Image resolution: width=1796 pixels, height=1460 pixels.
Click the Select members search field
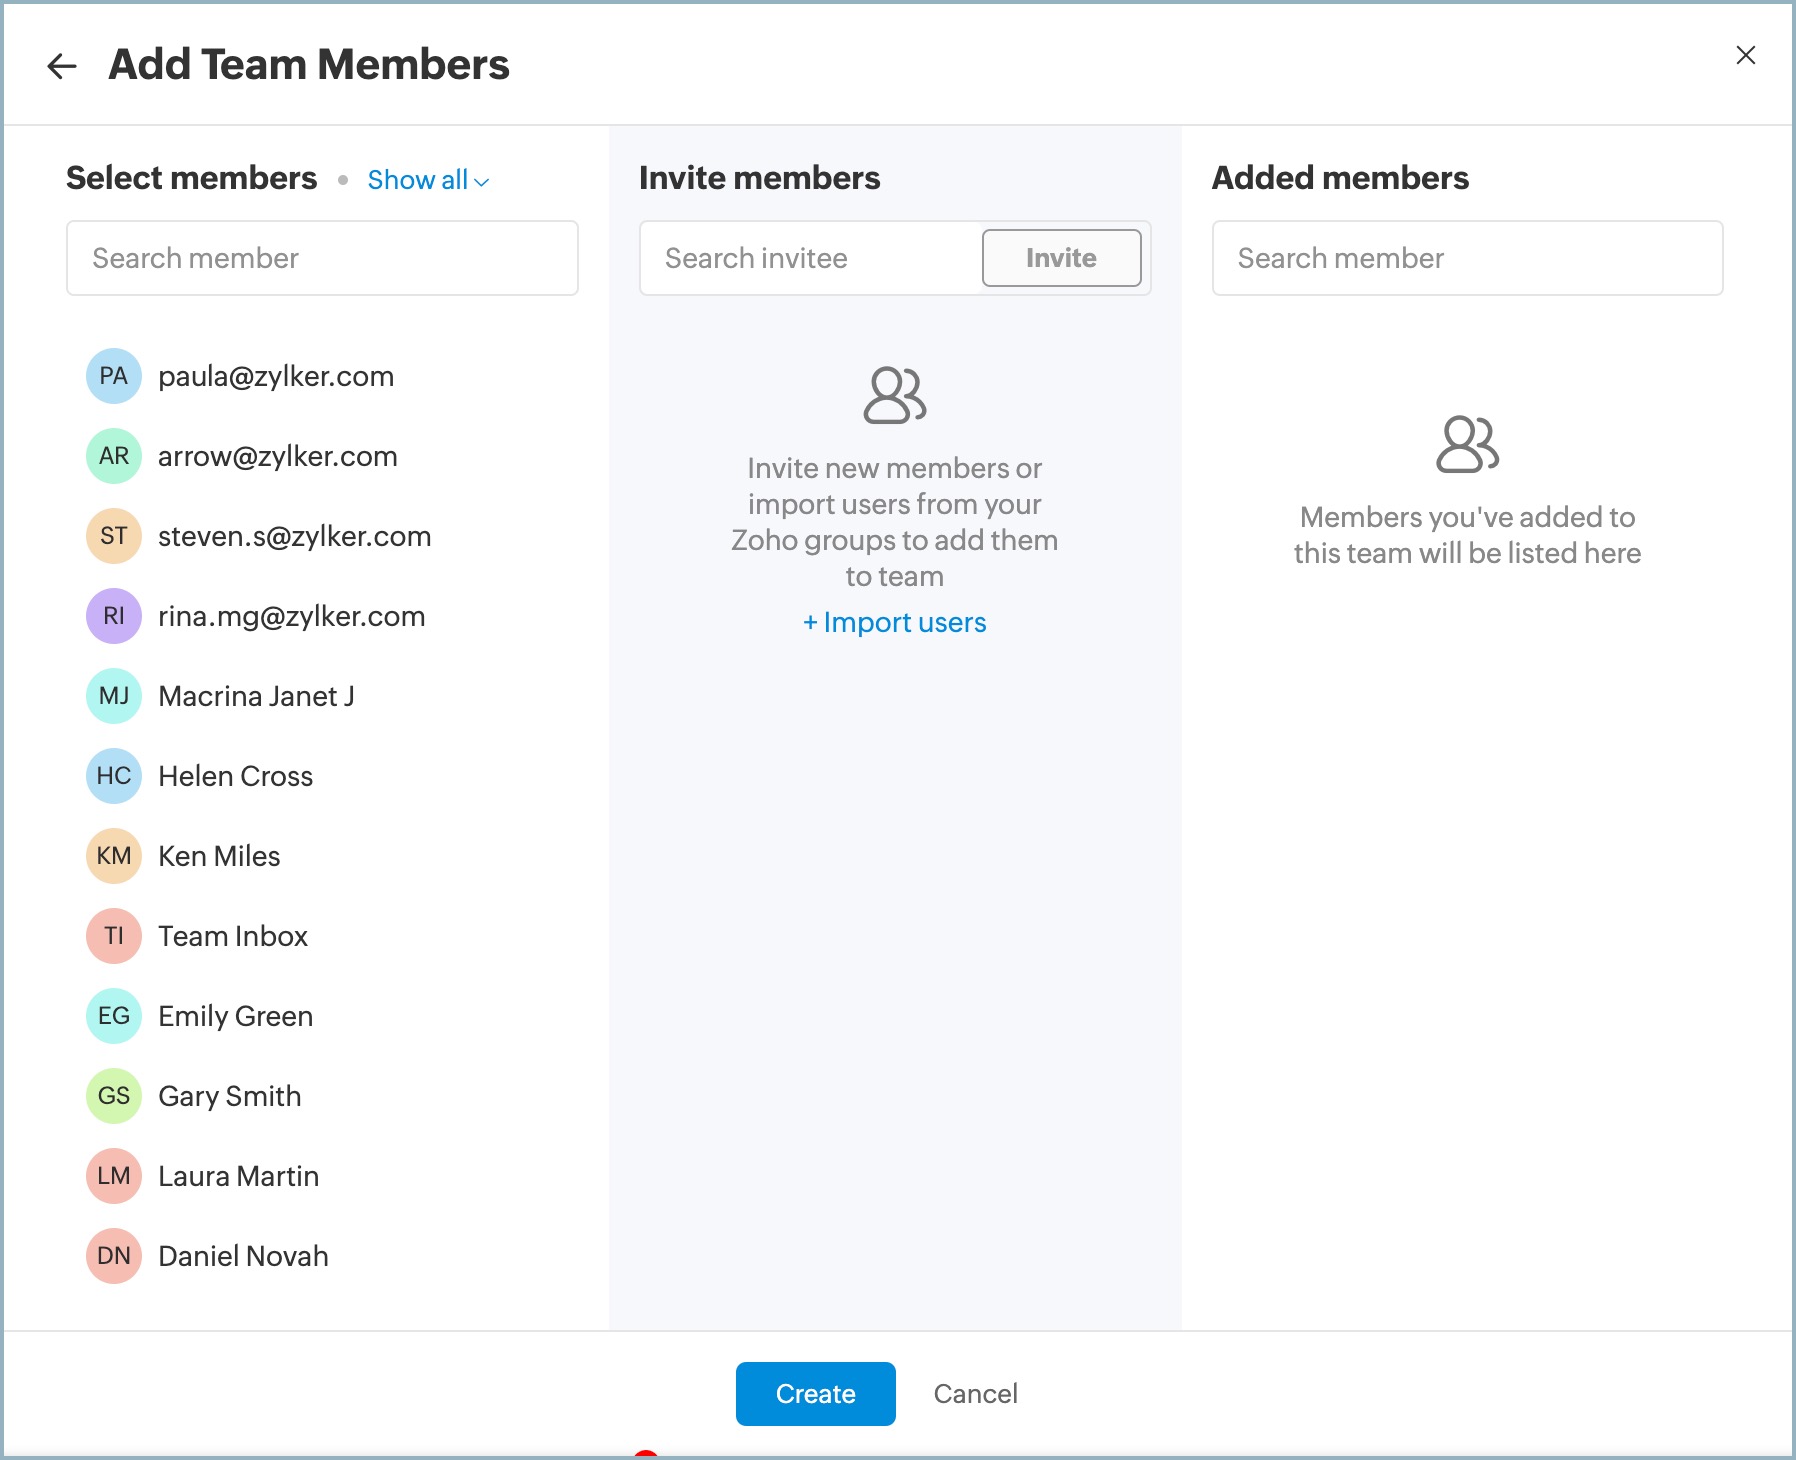pos(322,258)
